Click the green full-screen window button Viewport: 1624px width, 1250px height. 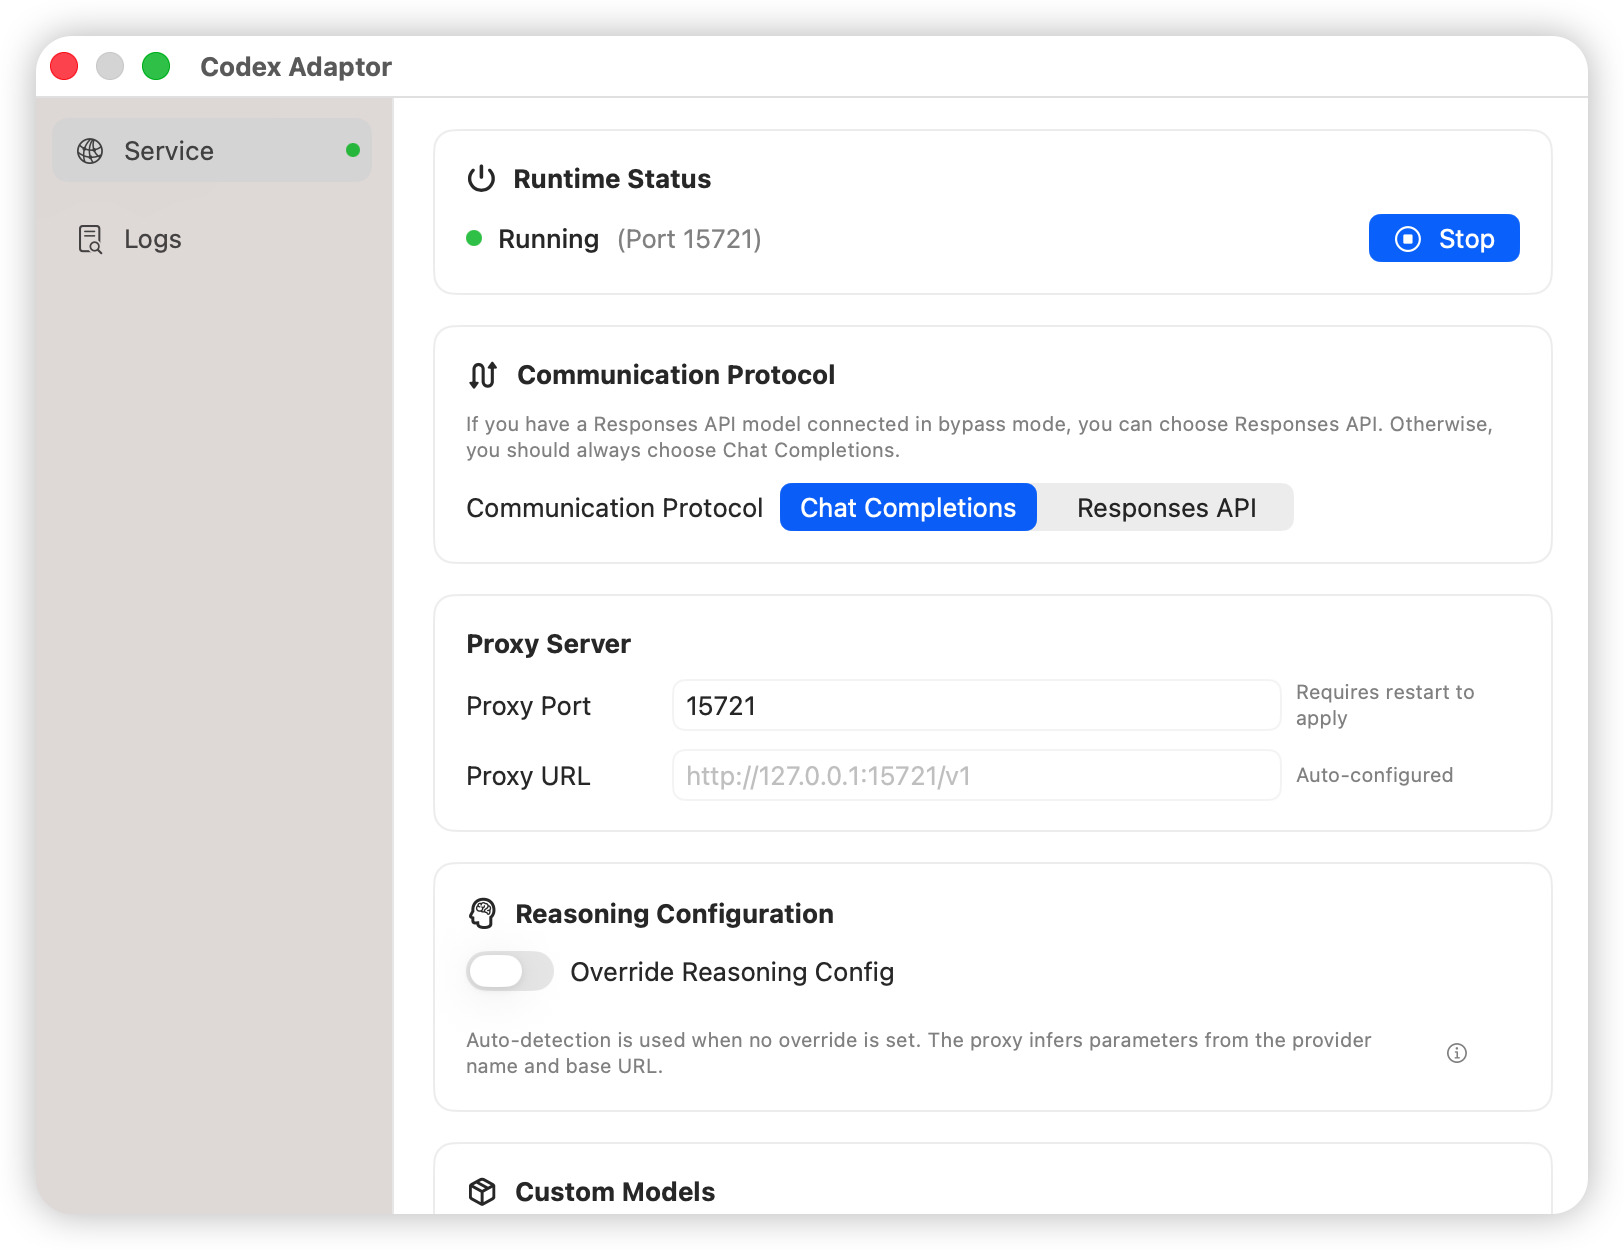coord(156,66)
